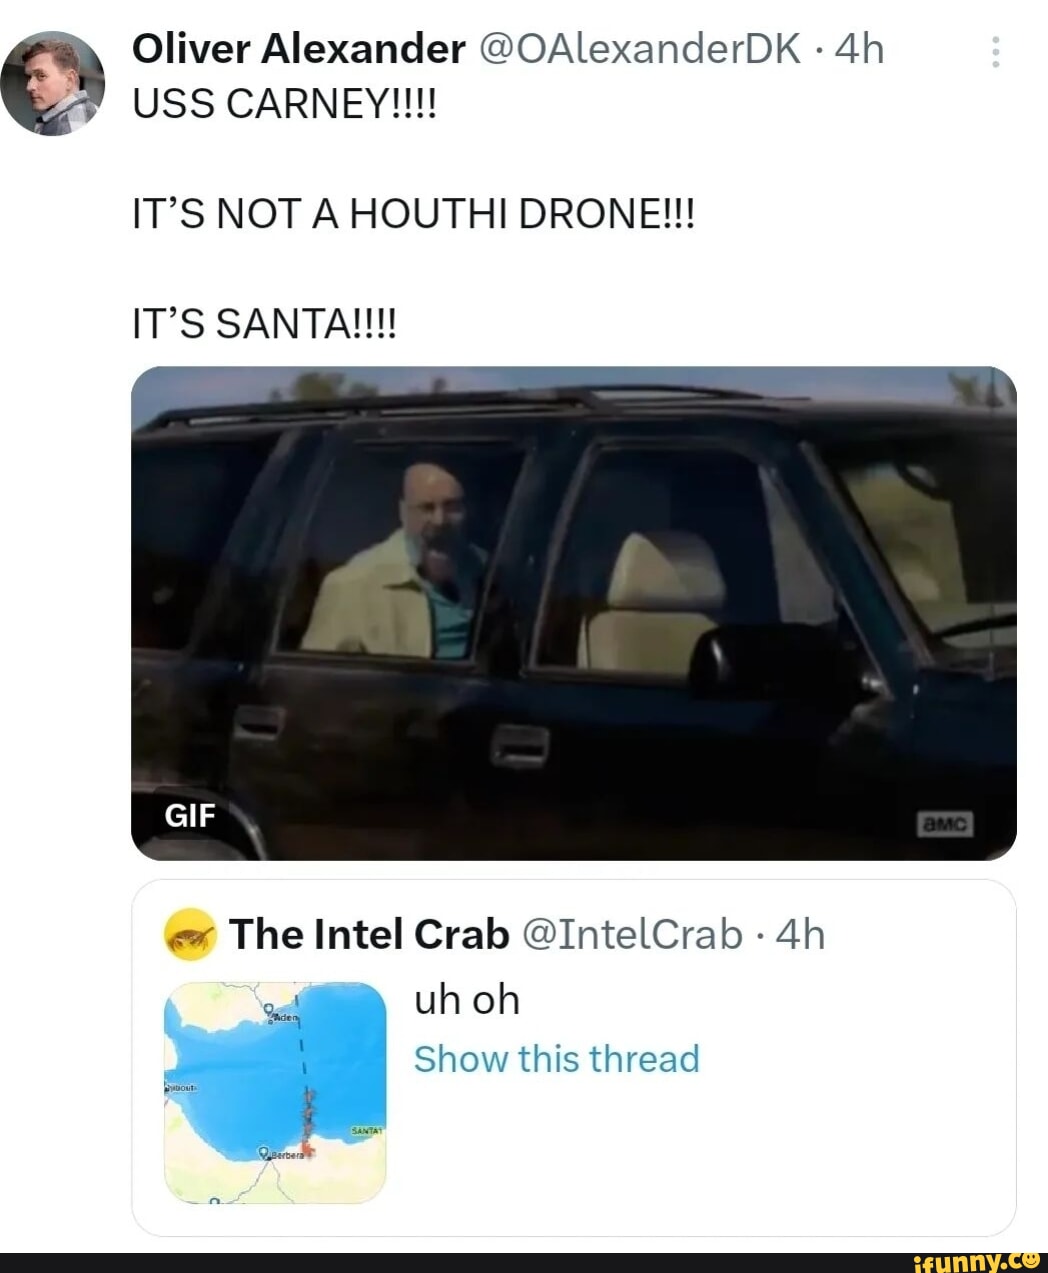Visit the @IntelCrab handle
The width and height of the screenshot is (1048, 1273).
click(632, 934)
